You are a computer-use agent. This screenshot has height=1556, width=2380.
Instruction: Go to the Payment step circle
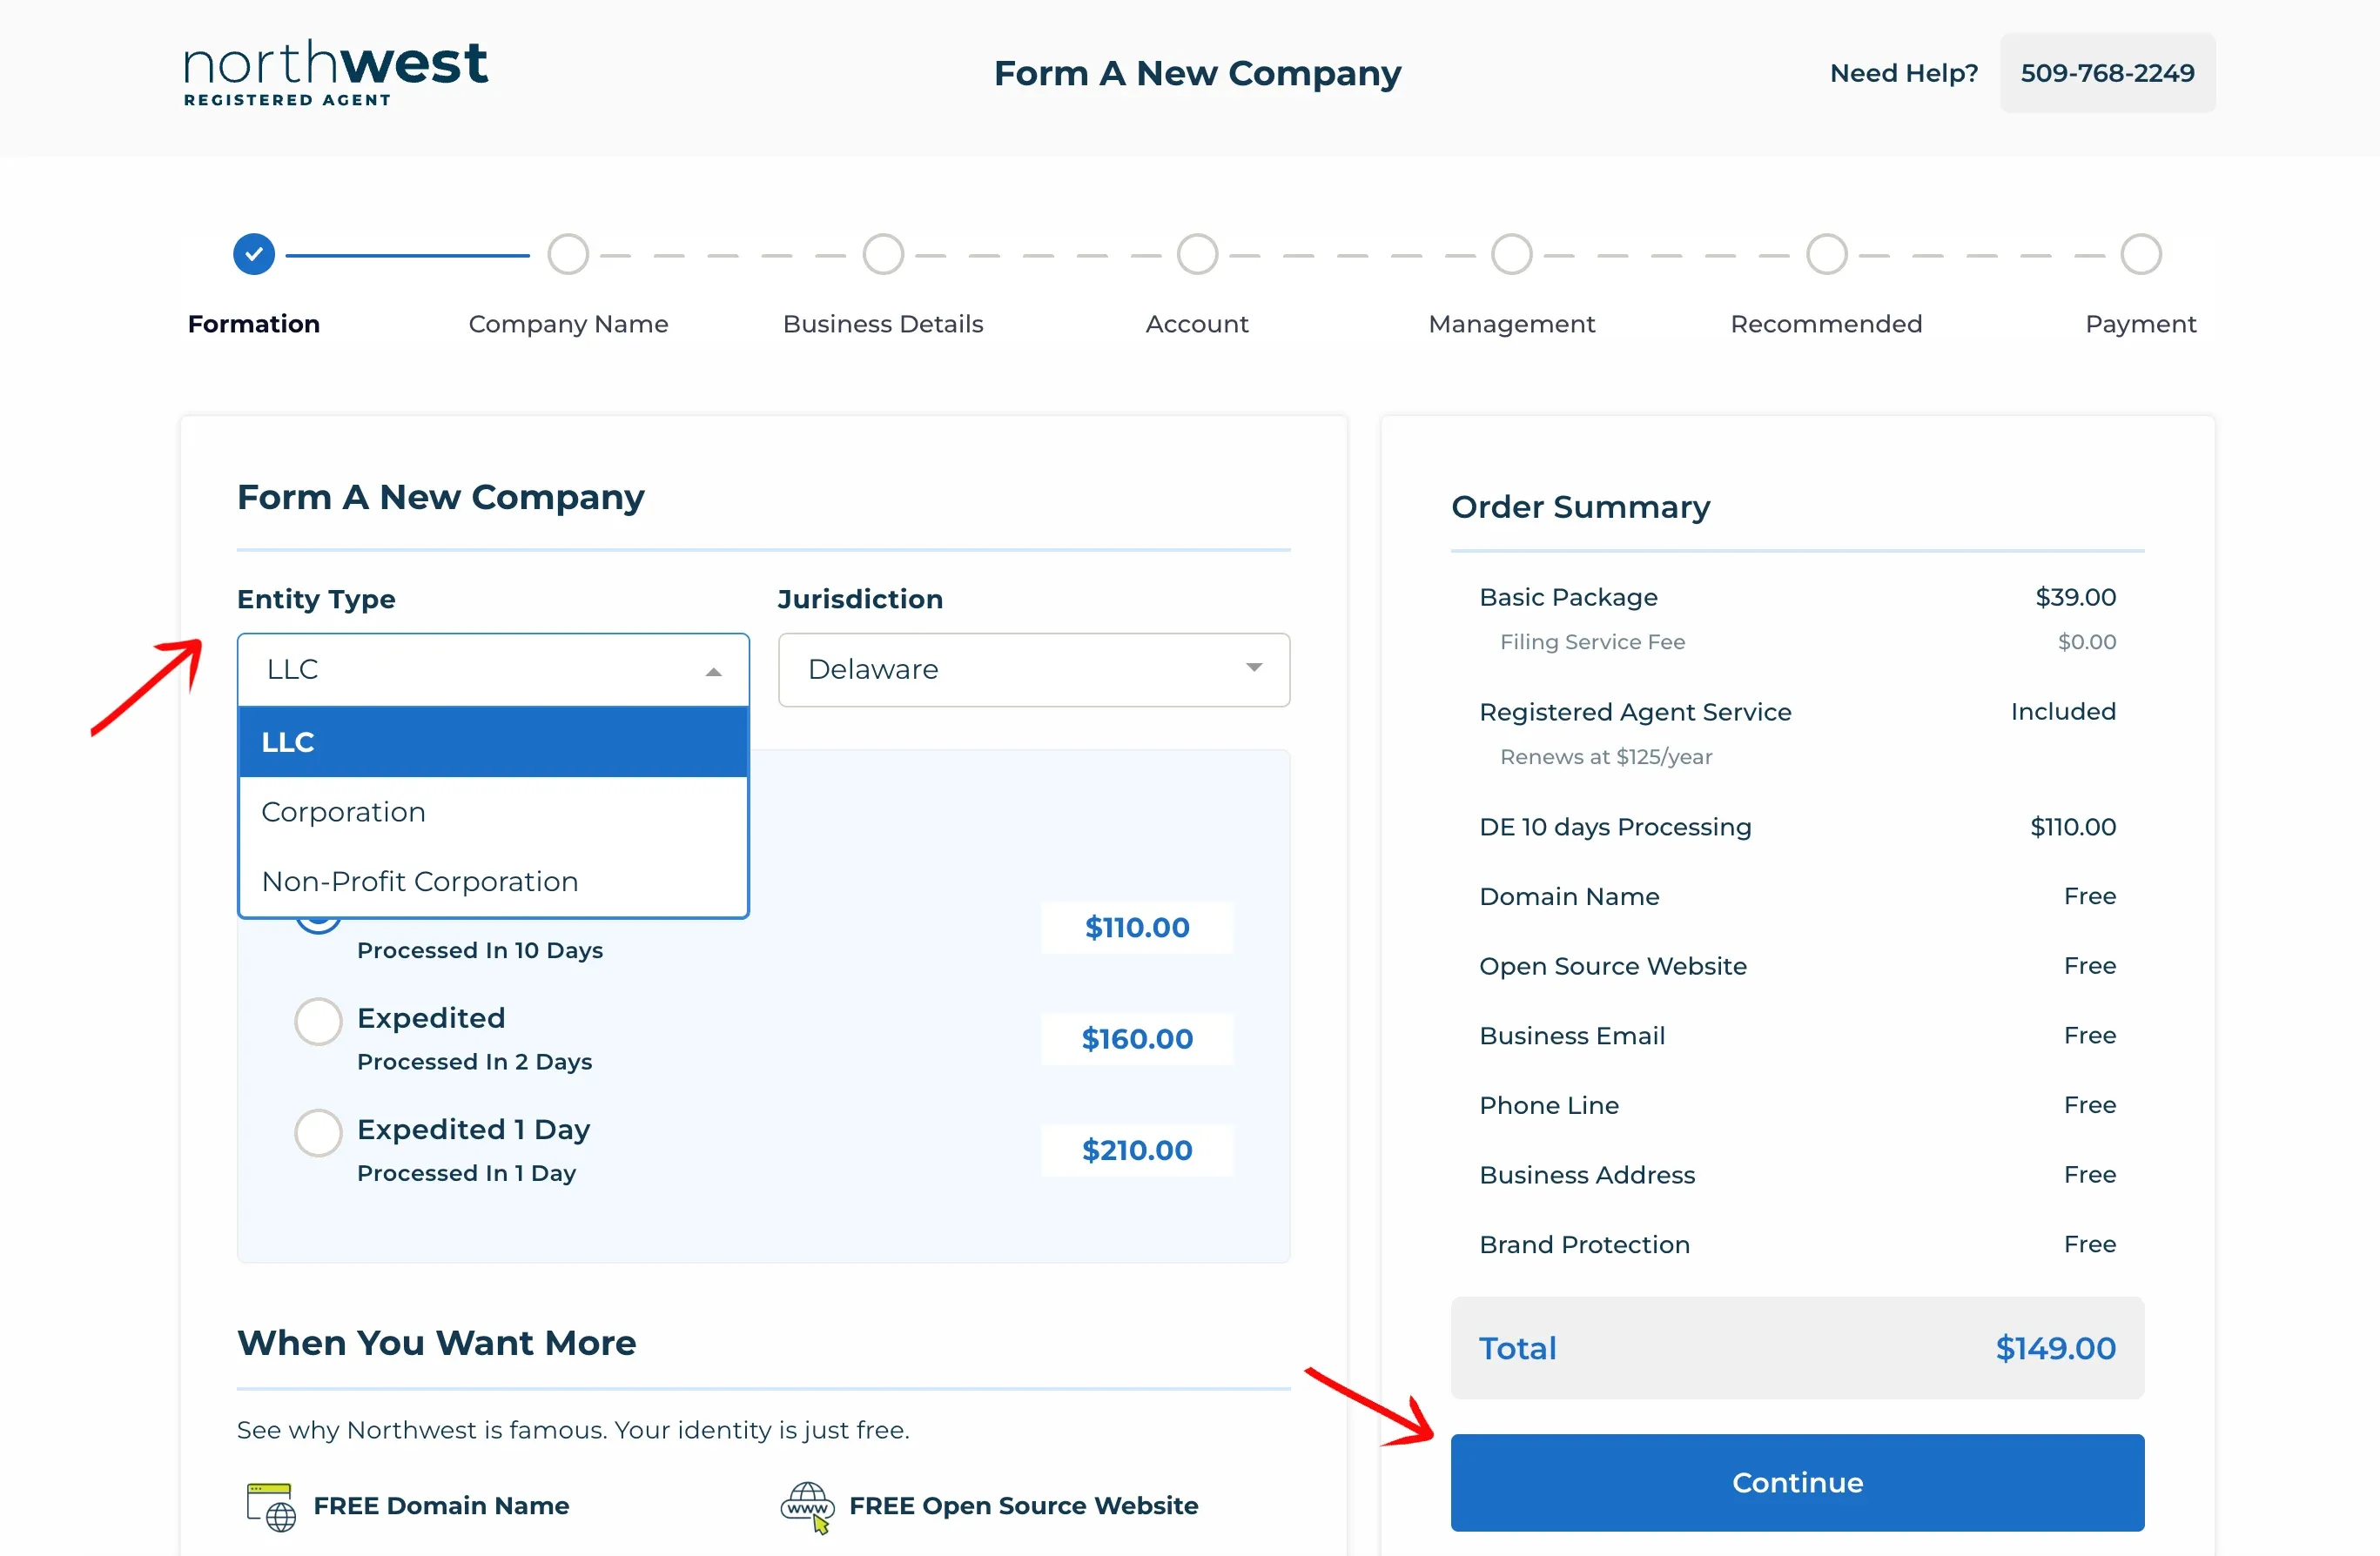coord(2141,254)
